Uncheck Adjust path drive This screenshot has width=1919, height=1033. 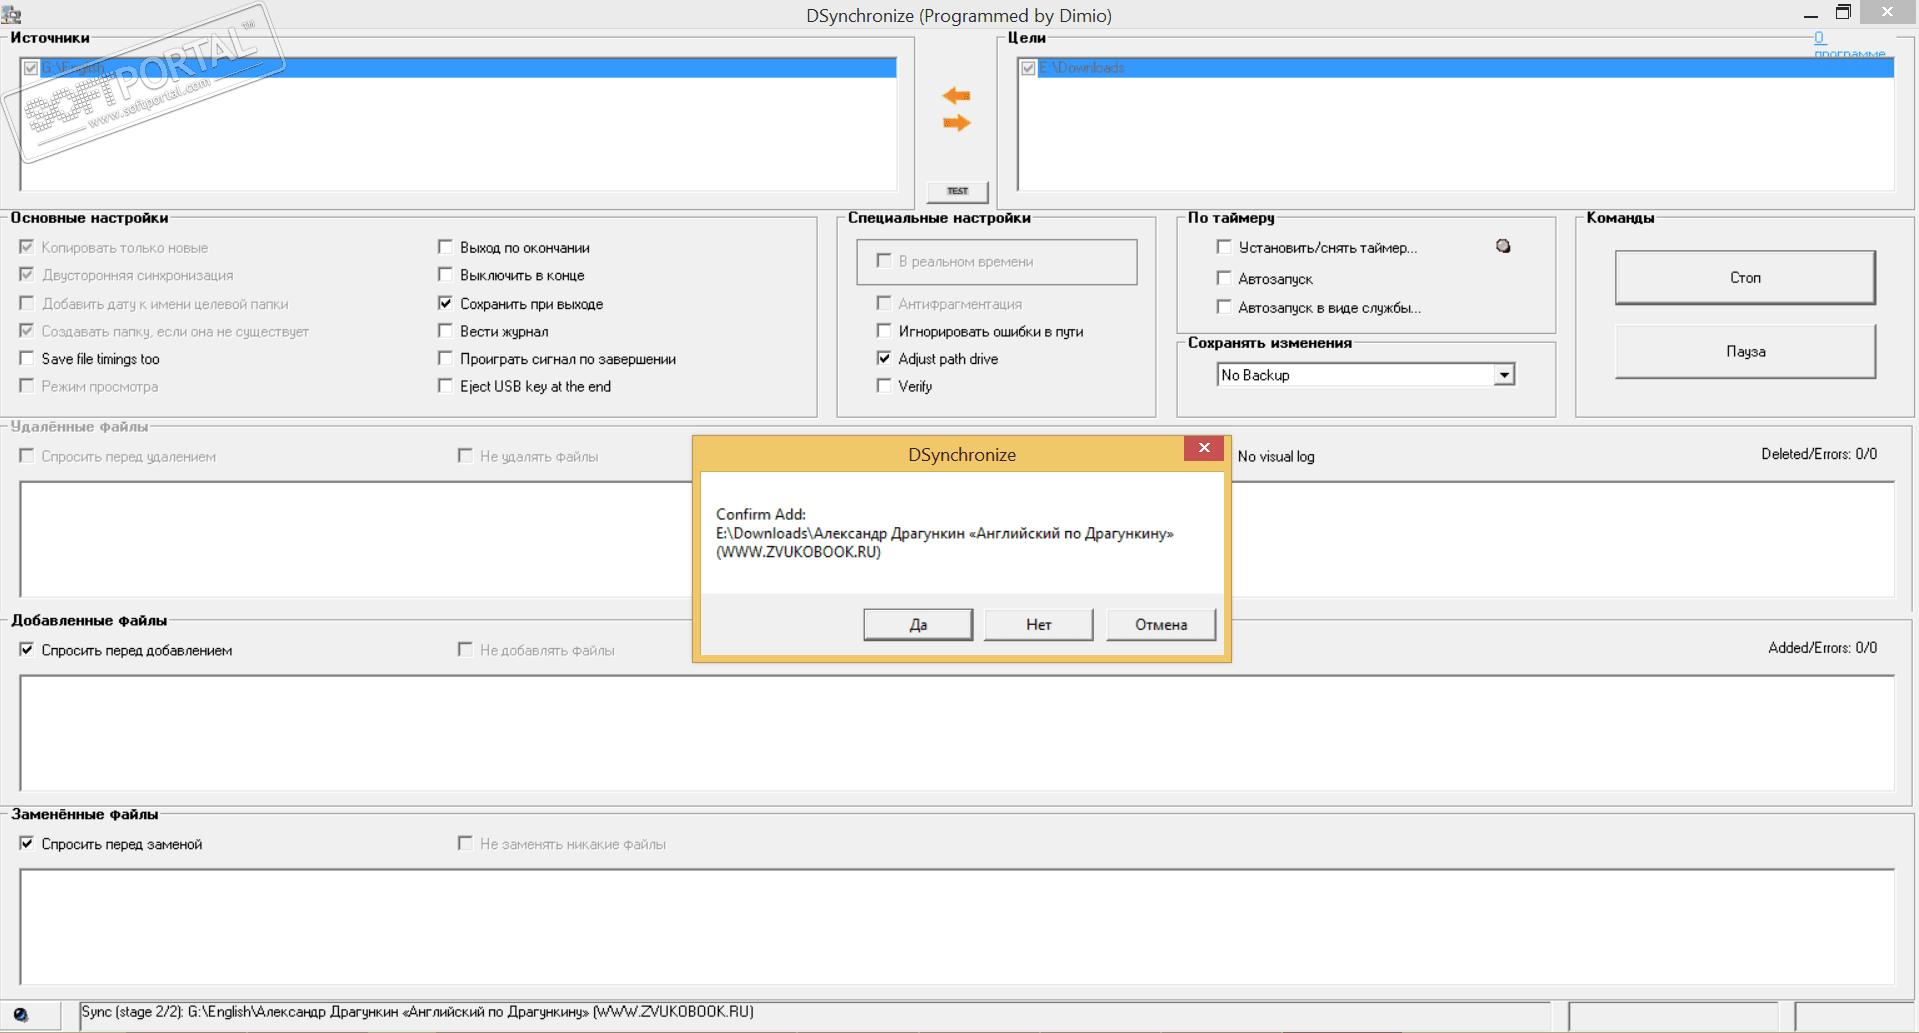pos(884,358)
